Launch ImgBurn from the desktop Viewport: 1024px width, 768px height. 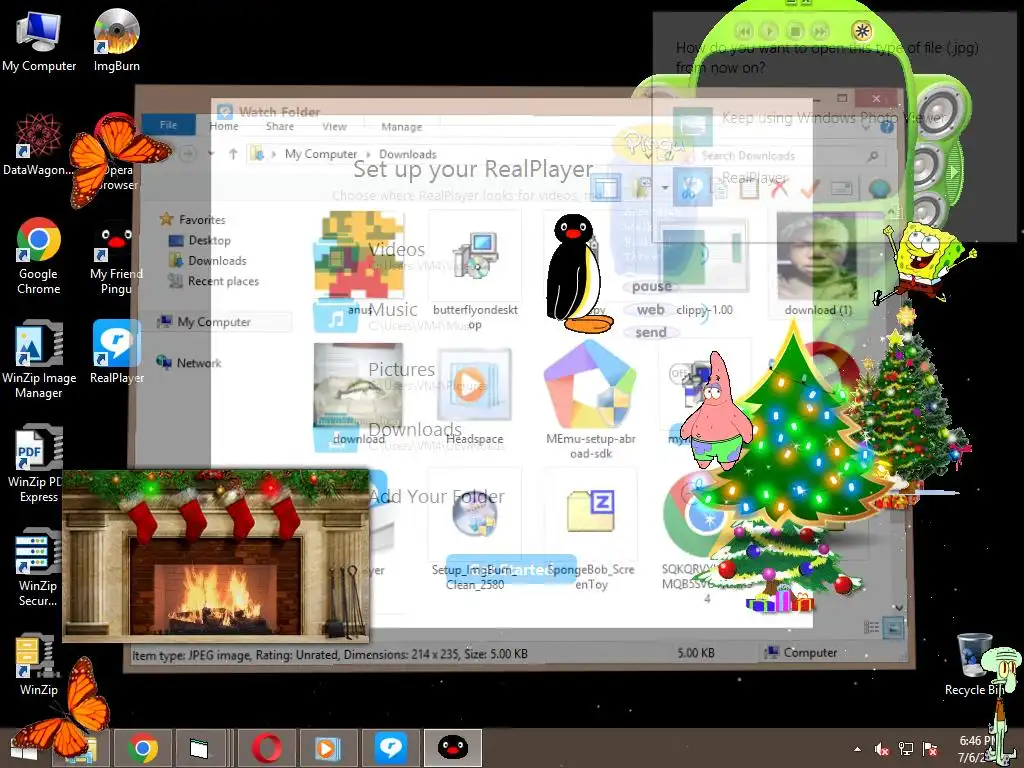116,40
